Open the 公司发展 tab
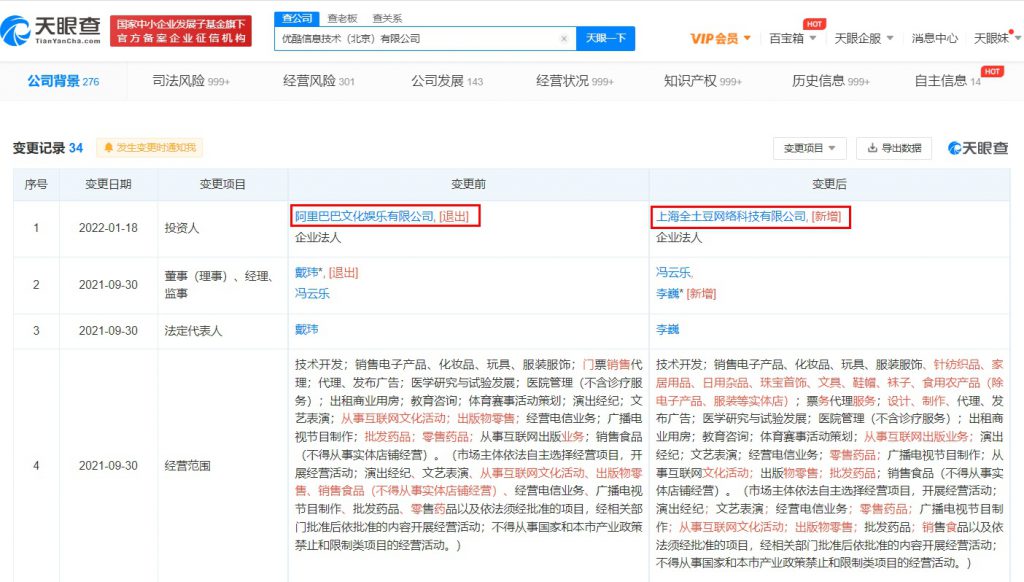Viewport: 1024px width, 582px height. pyautogui.click(x=447, y=81)
